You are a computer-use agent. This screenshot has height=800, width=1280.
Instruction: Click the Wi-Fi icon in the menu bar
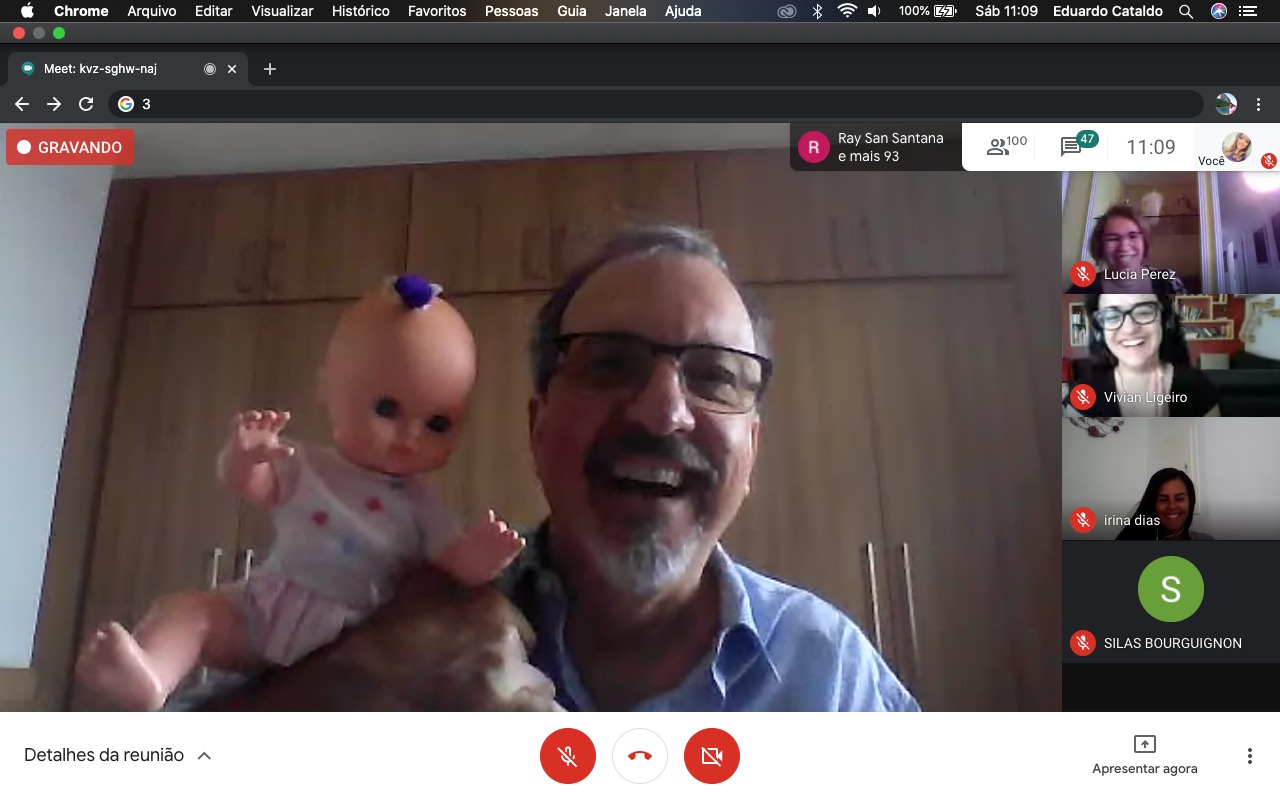(x=848, y=11)
